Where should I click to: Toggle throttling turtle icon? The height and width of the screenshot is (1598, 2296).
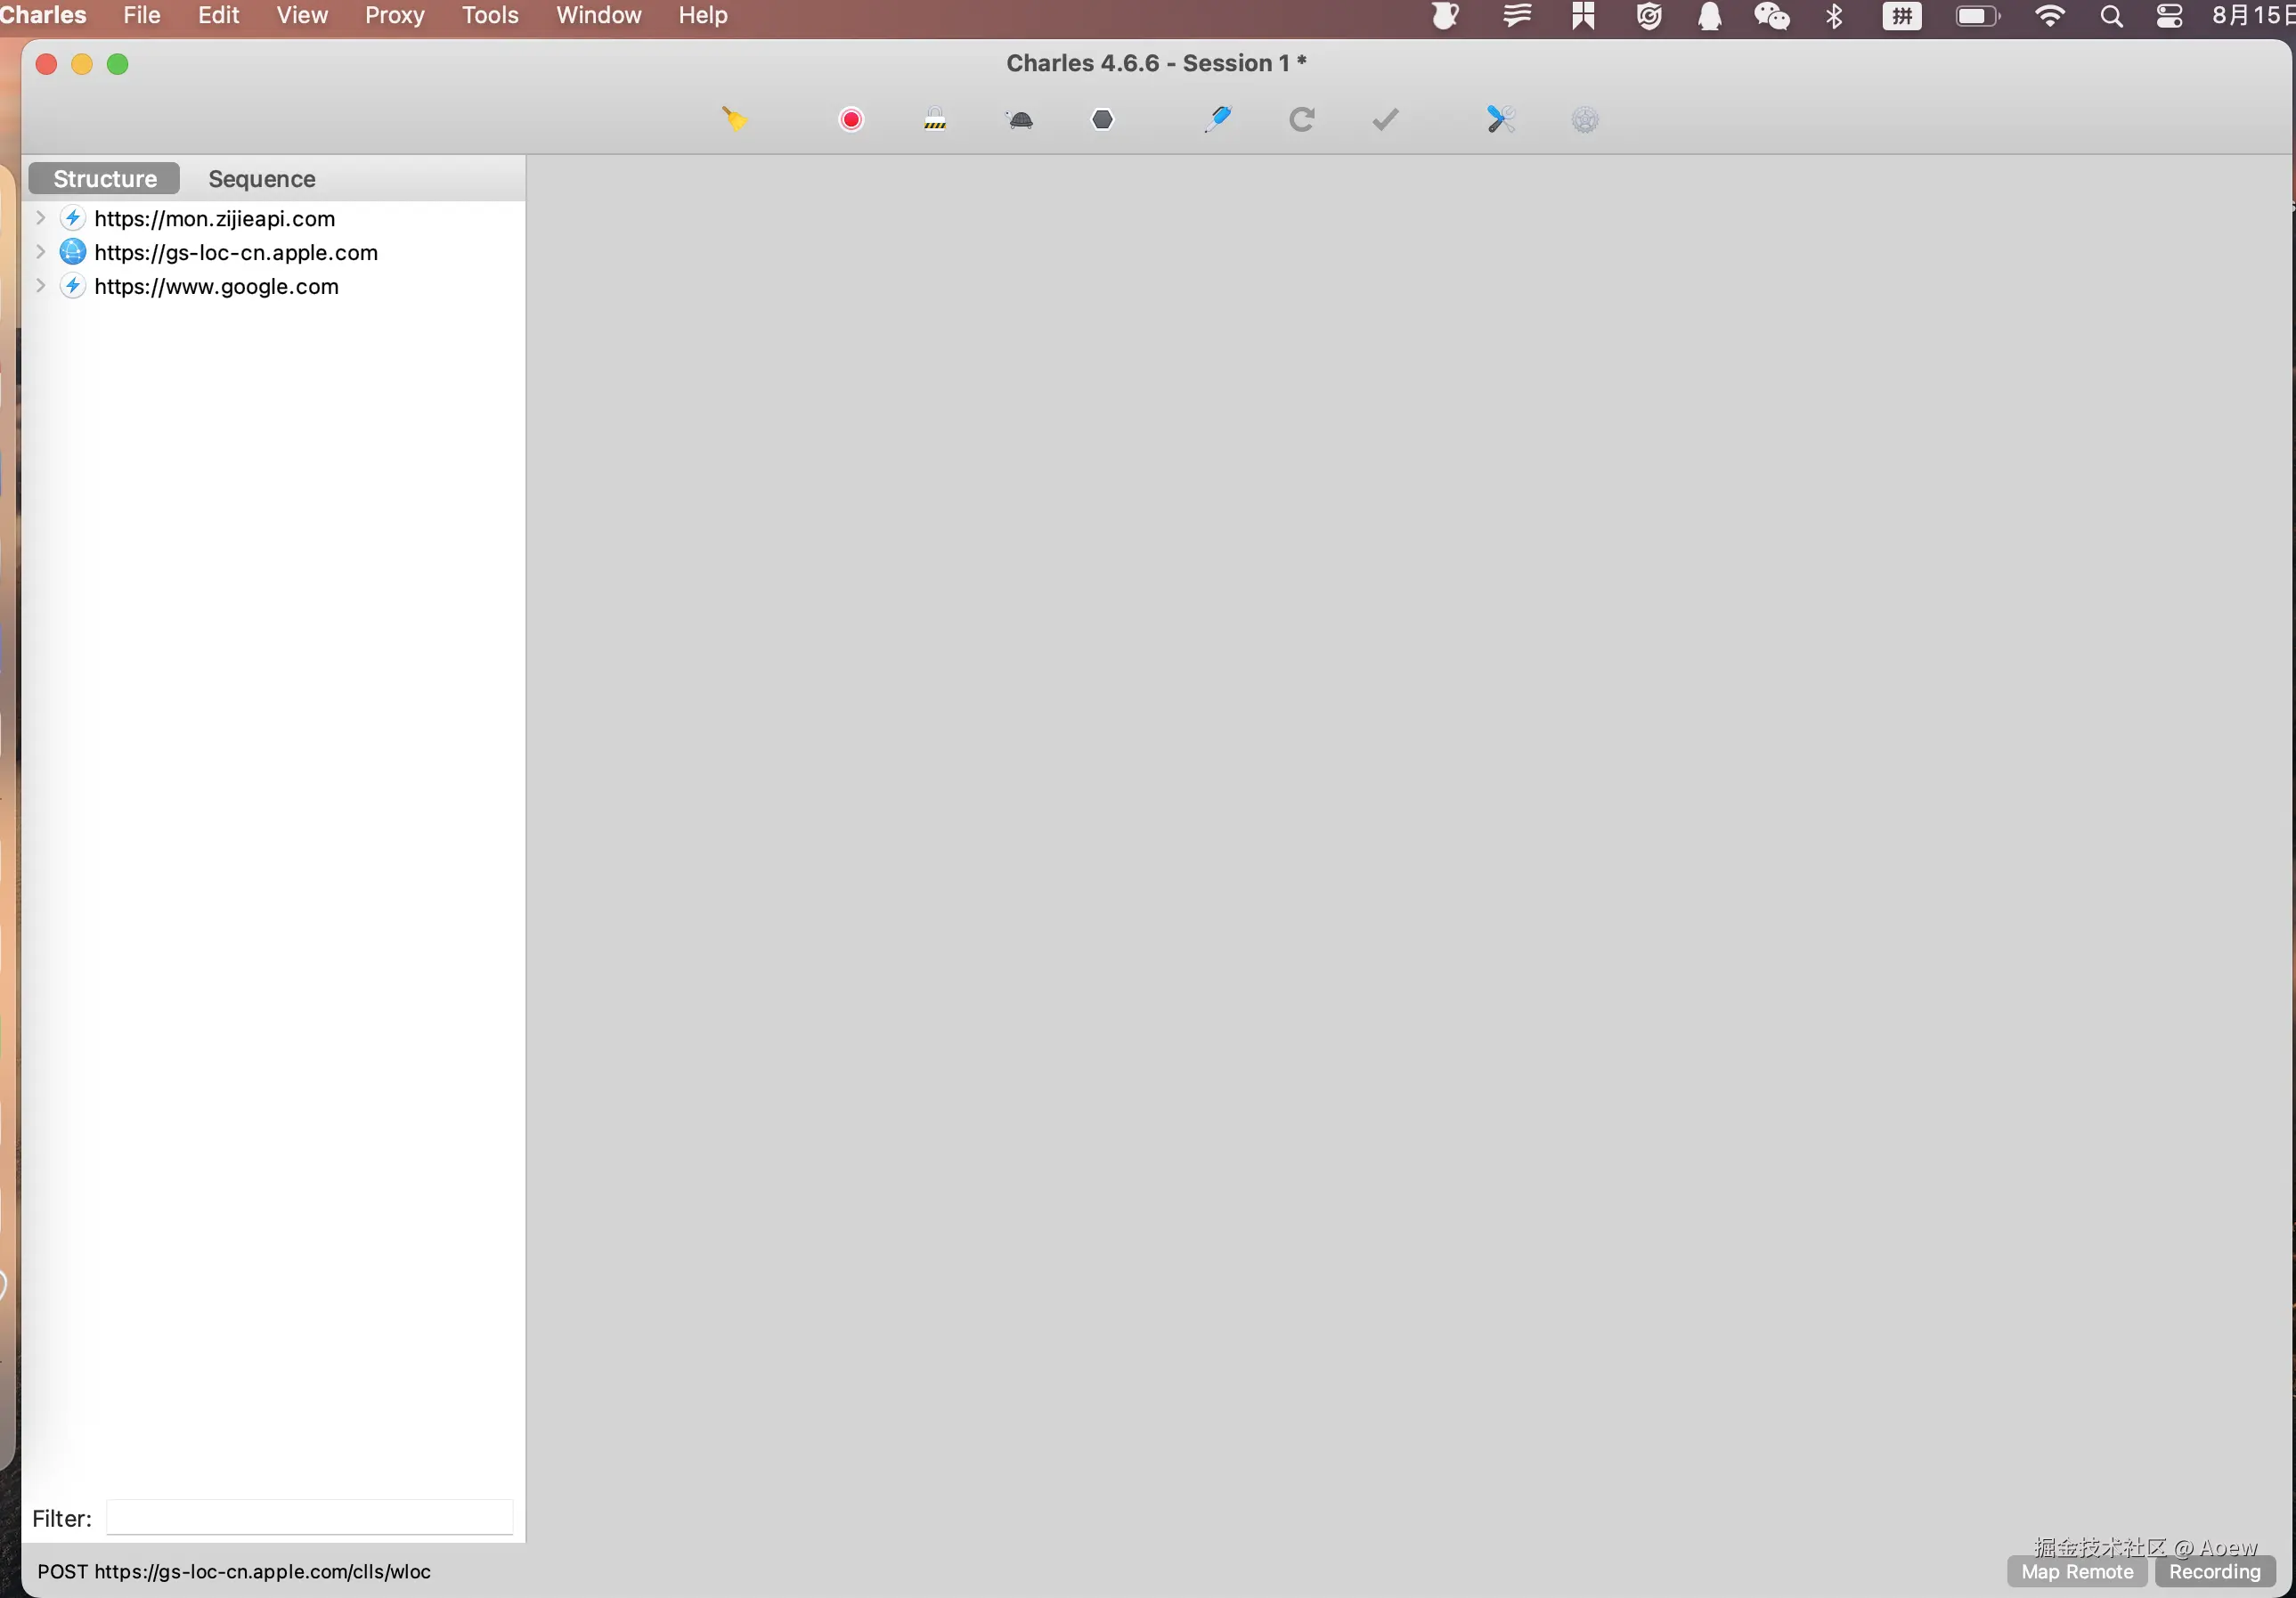tap(1020, 120)
